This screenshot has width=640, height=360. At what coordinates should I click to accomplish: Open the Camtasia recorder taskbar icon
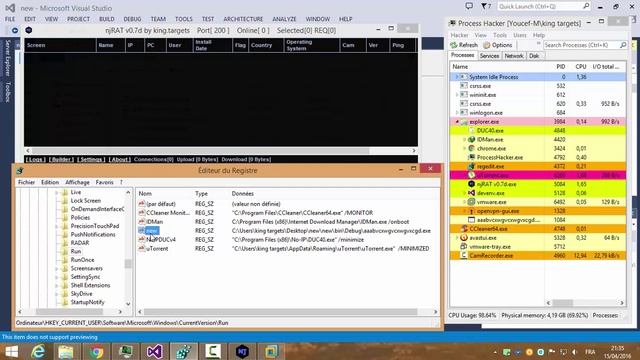pos(213,351)
